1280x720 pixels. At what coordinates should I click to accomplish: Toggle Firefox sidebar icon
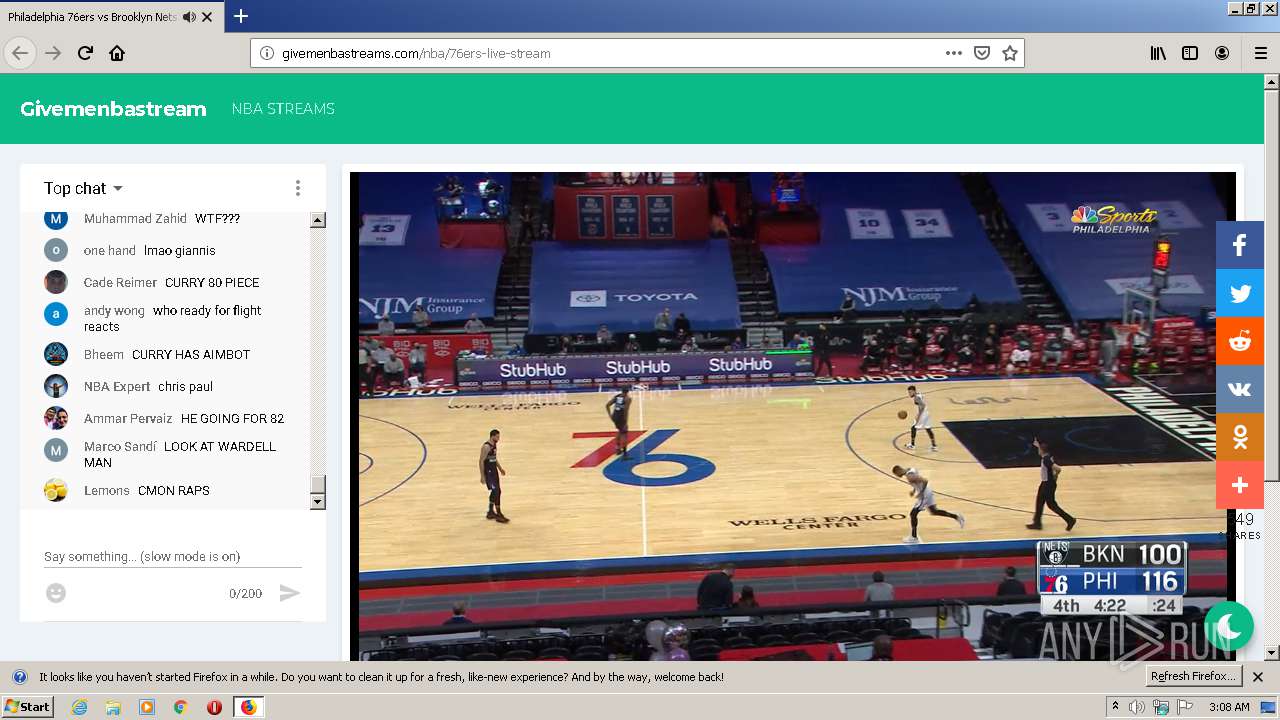coord(1190,53)
